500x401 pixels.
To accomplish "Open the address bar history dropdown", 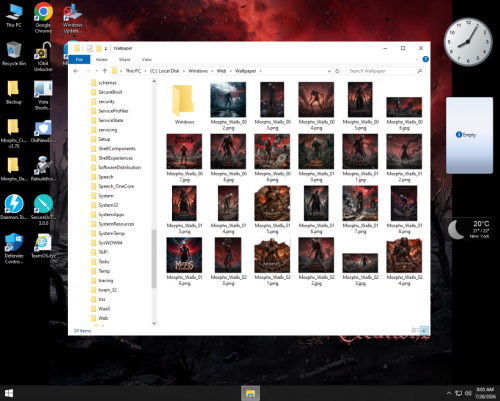I will tap(329, 71).
